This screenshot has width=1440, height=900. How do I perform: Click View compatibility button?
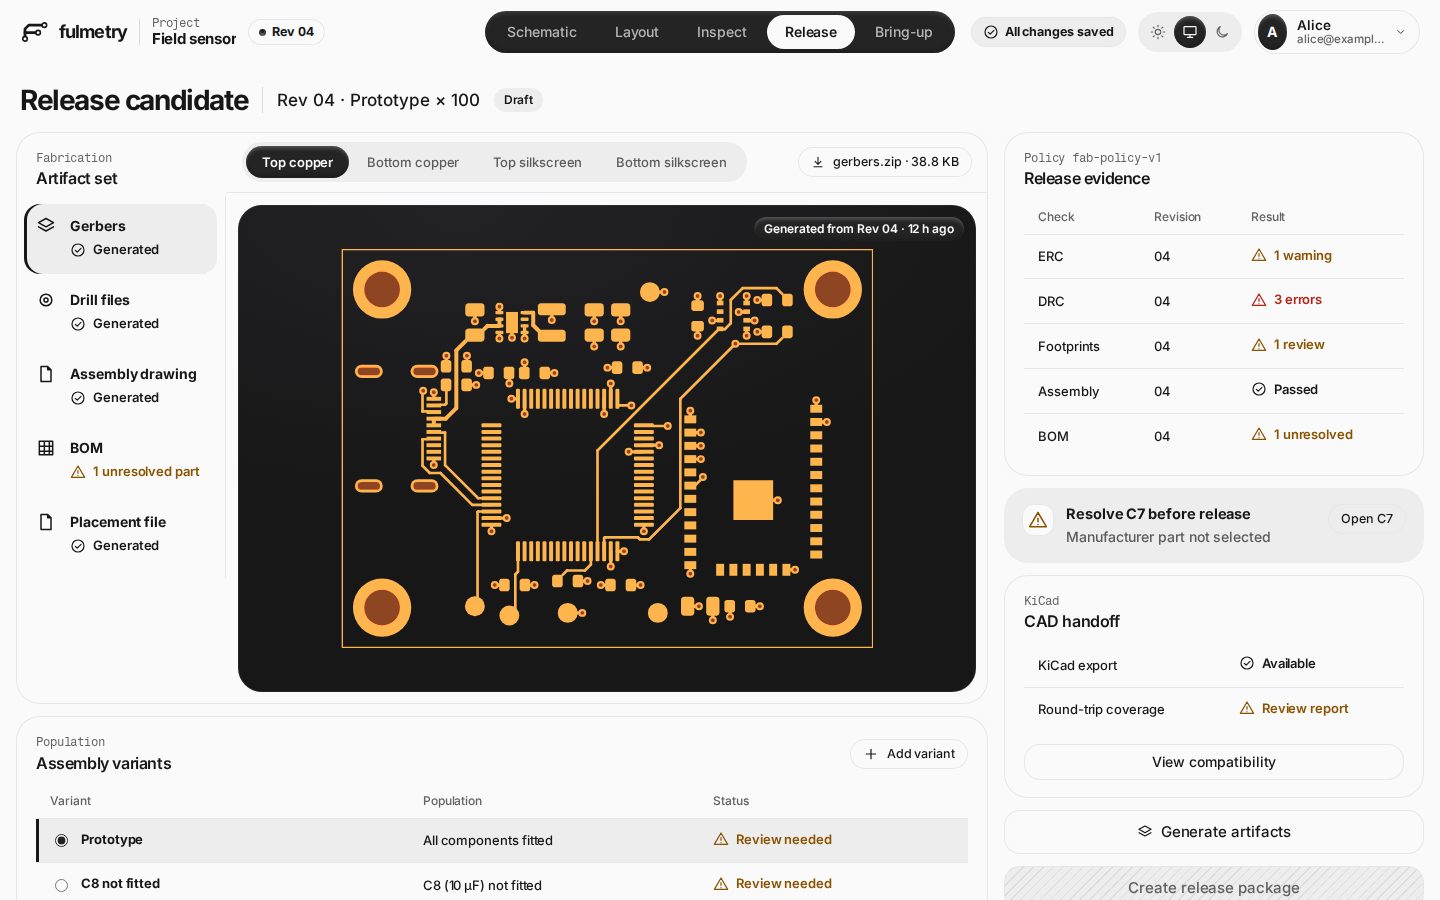(1214, 762)
